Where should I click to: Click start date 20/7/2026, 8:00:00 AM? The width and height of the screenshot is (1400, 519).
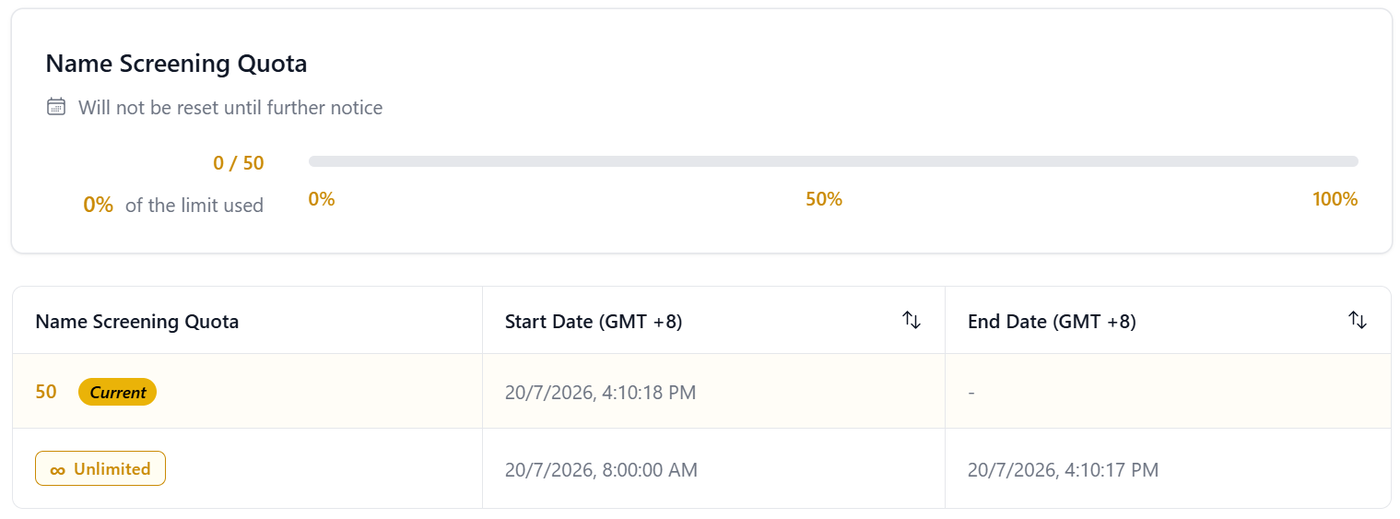pos(601,469)
